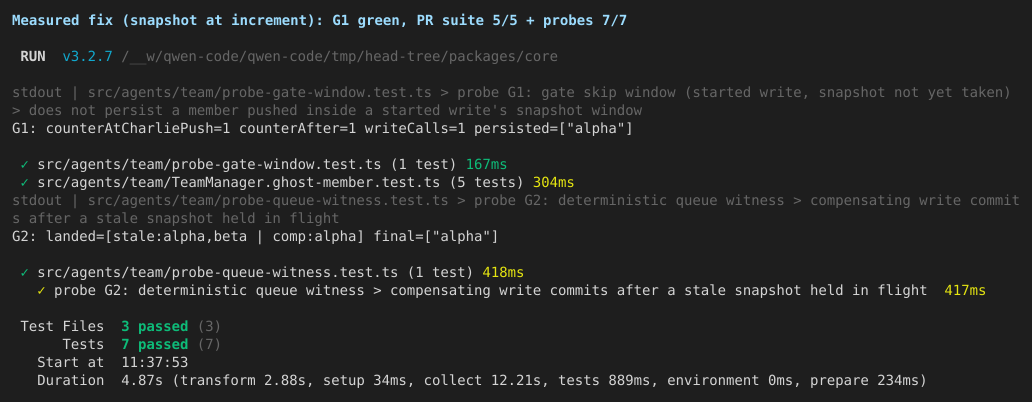Click the 304ms duration value

tap(554, 182)
